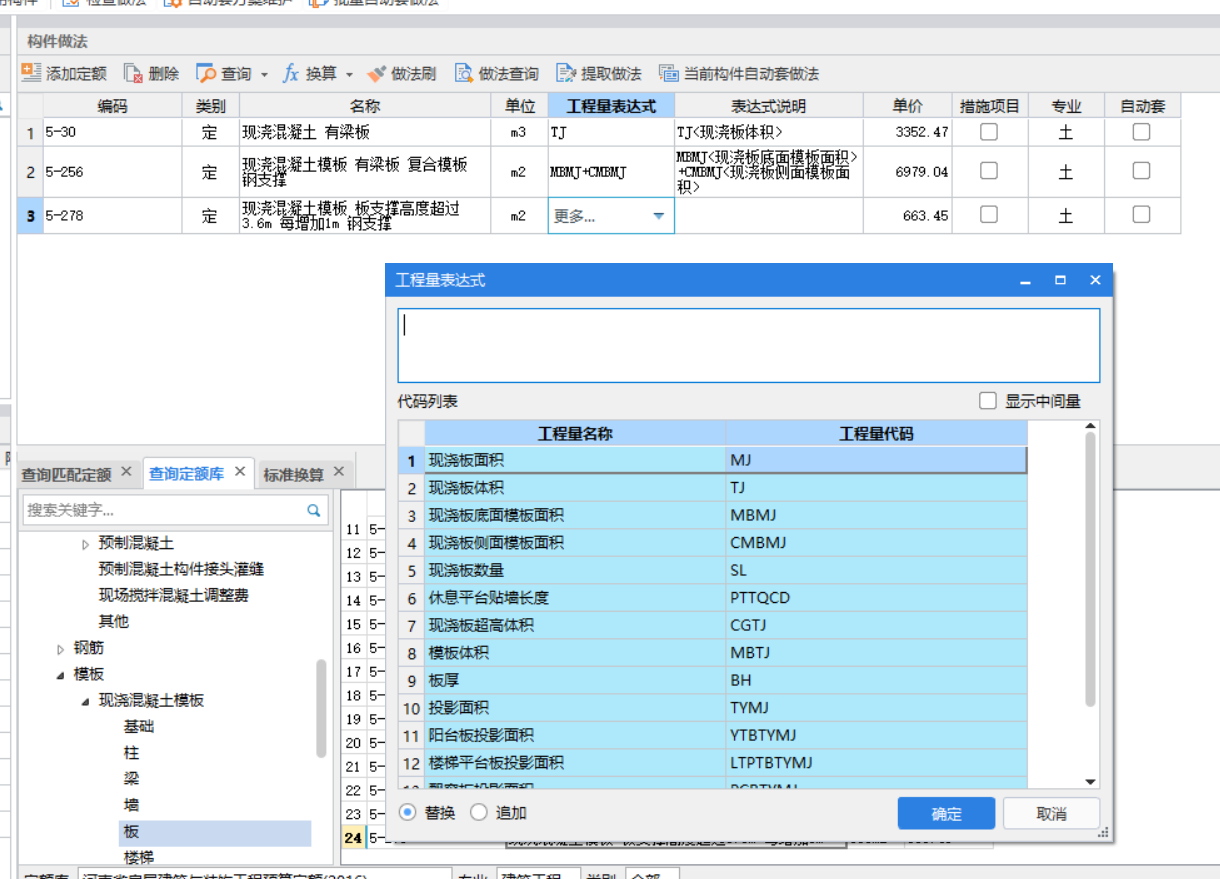Viewport: 1220px width, 879px height.
Task: Click the search magnifier in the quota library
Action: (x=314, y=510)
